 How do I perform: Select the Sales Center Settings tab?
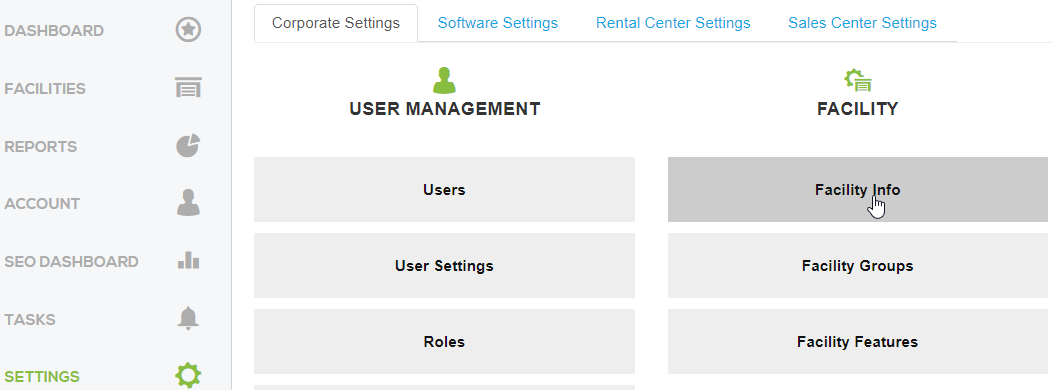(862, 23)
